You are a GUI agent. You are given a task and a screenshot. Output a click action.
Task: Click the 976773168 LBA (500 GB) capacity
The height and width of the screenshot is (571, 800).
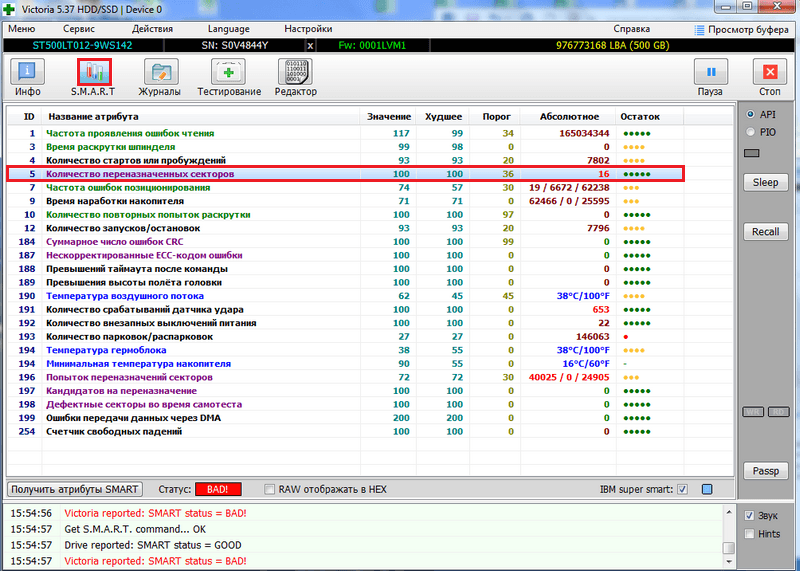pos(612,45)
